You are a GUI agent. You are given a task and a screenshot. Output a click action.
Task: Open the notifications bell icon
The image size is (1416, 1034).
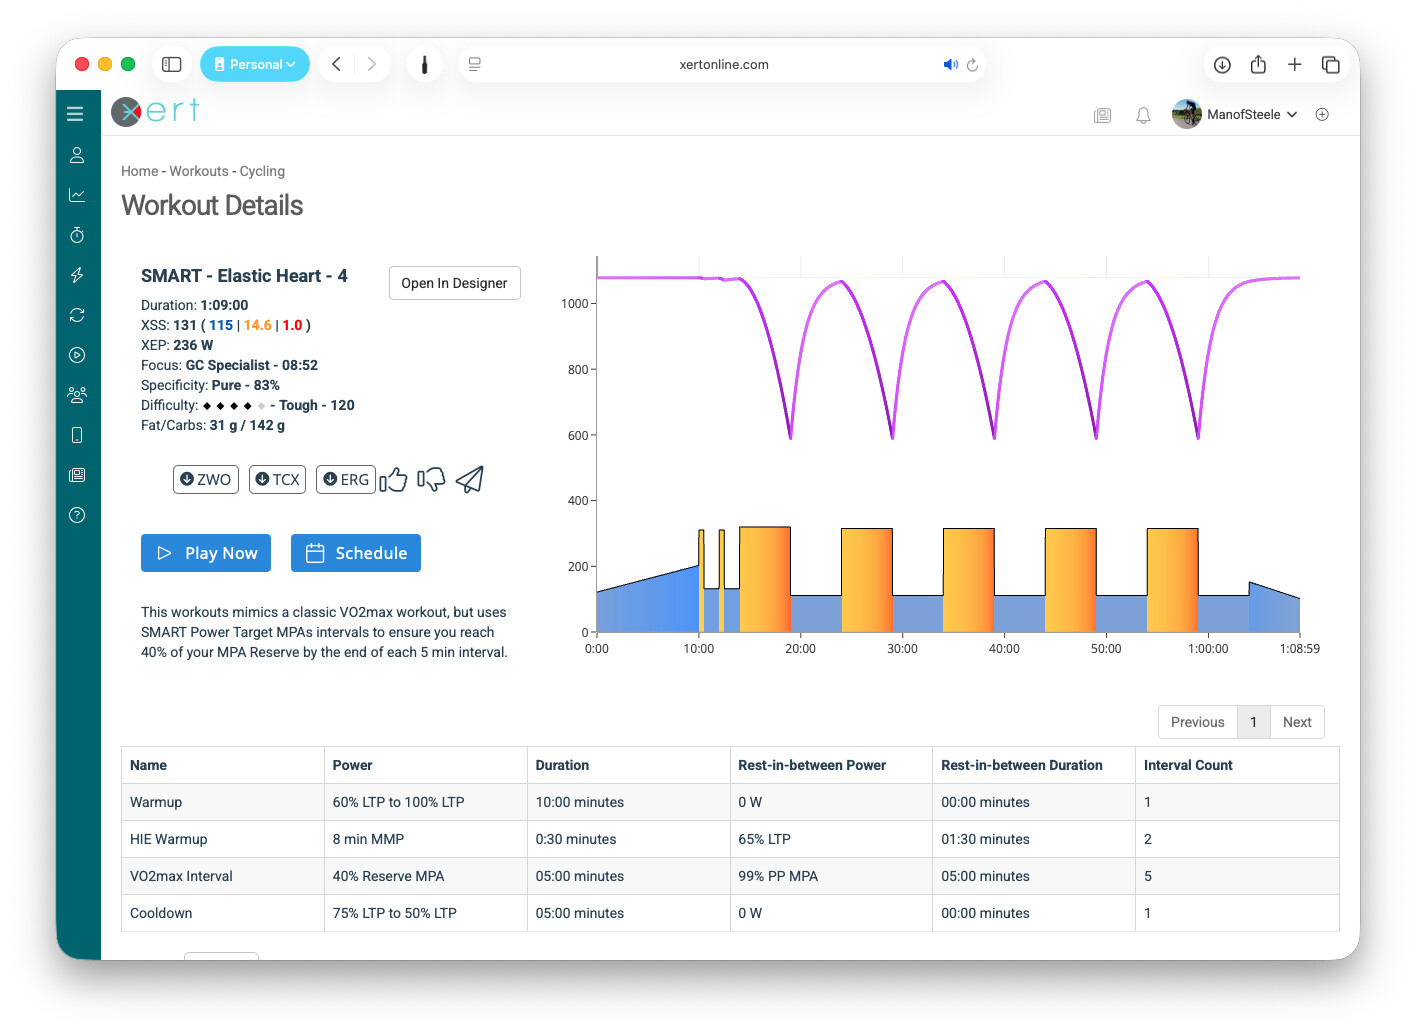[1143, 115]
